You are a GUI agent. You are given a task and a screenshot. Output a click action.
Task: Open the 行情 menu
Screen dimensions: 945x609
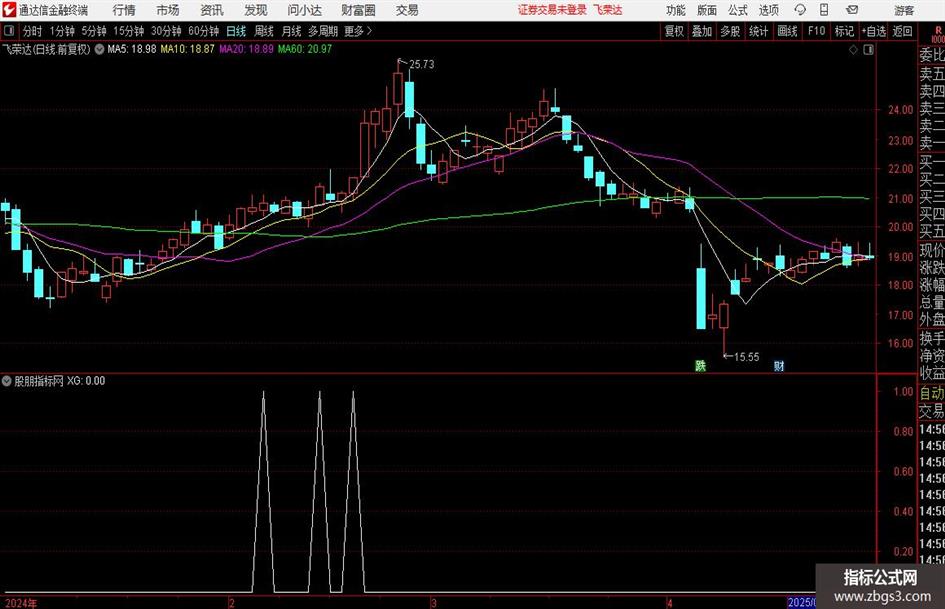click(124, 10)
